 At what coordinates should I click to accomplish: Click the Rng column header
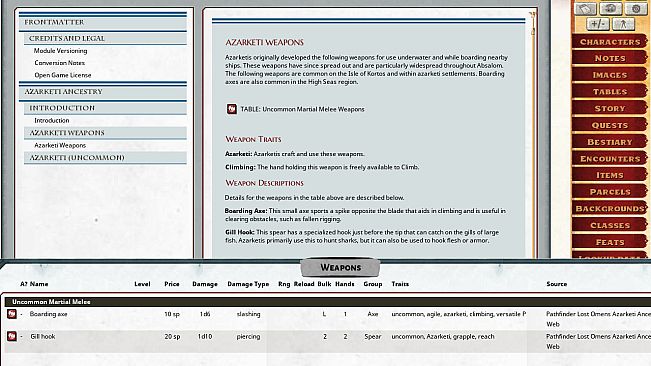click(x=284, y=284)
